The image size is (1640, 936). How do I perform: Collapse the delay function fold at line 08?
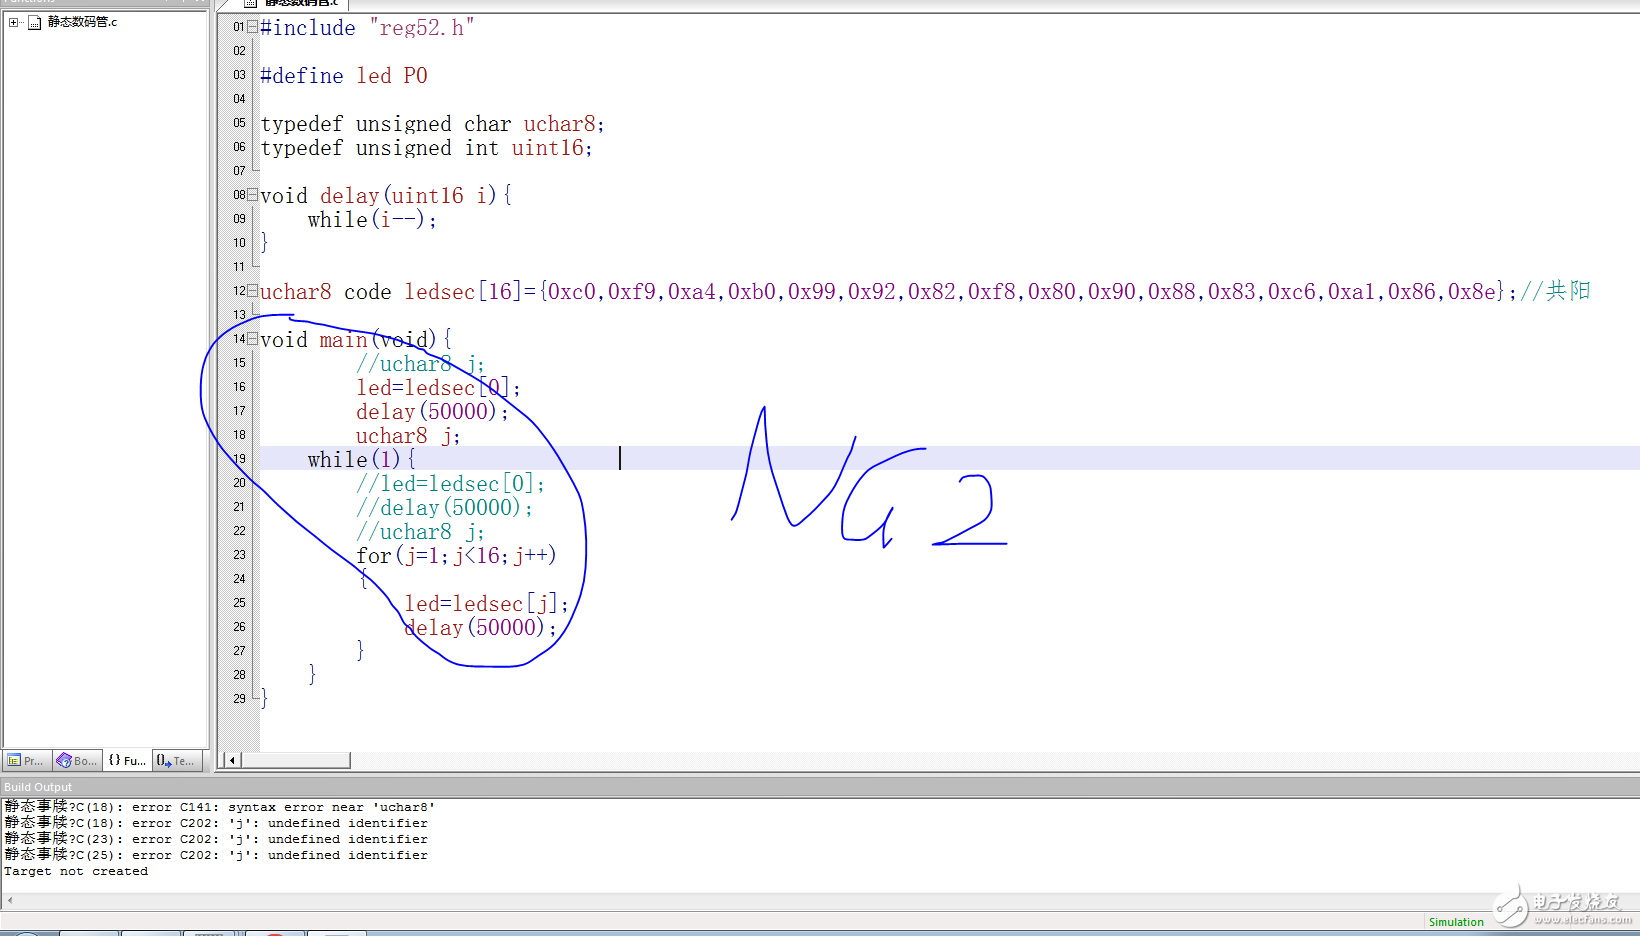click(x=253, y=195)
